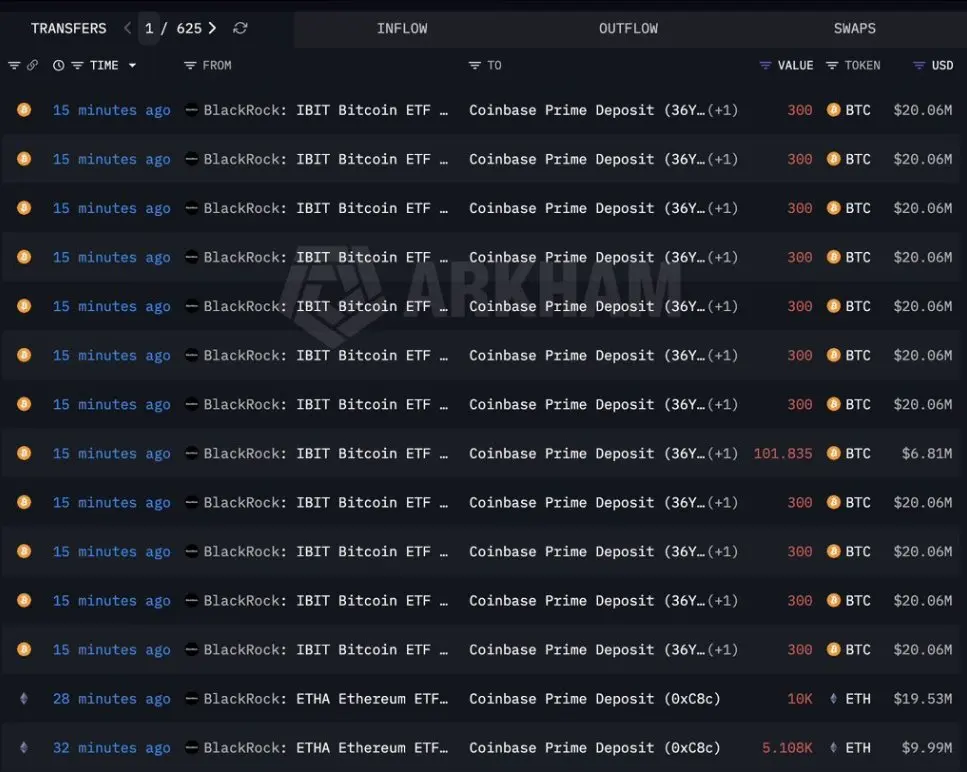Click the 625 total pages label

pos(189,28)
